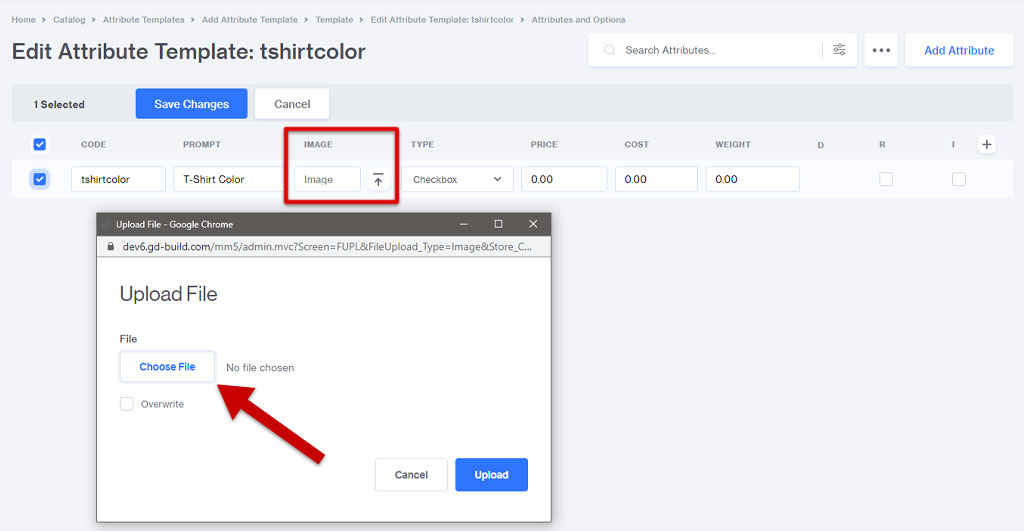This screenshot has height=531, width=1024.
Task: Click the plus icon to add column
Action: 986,144
